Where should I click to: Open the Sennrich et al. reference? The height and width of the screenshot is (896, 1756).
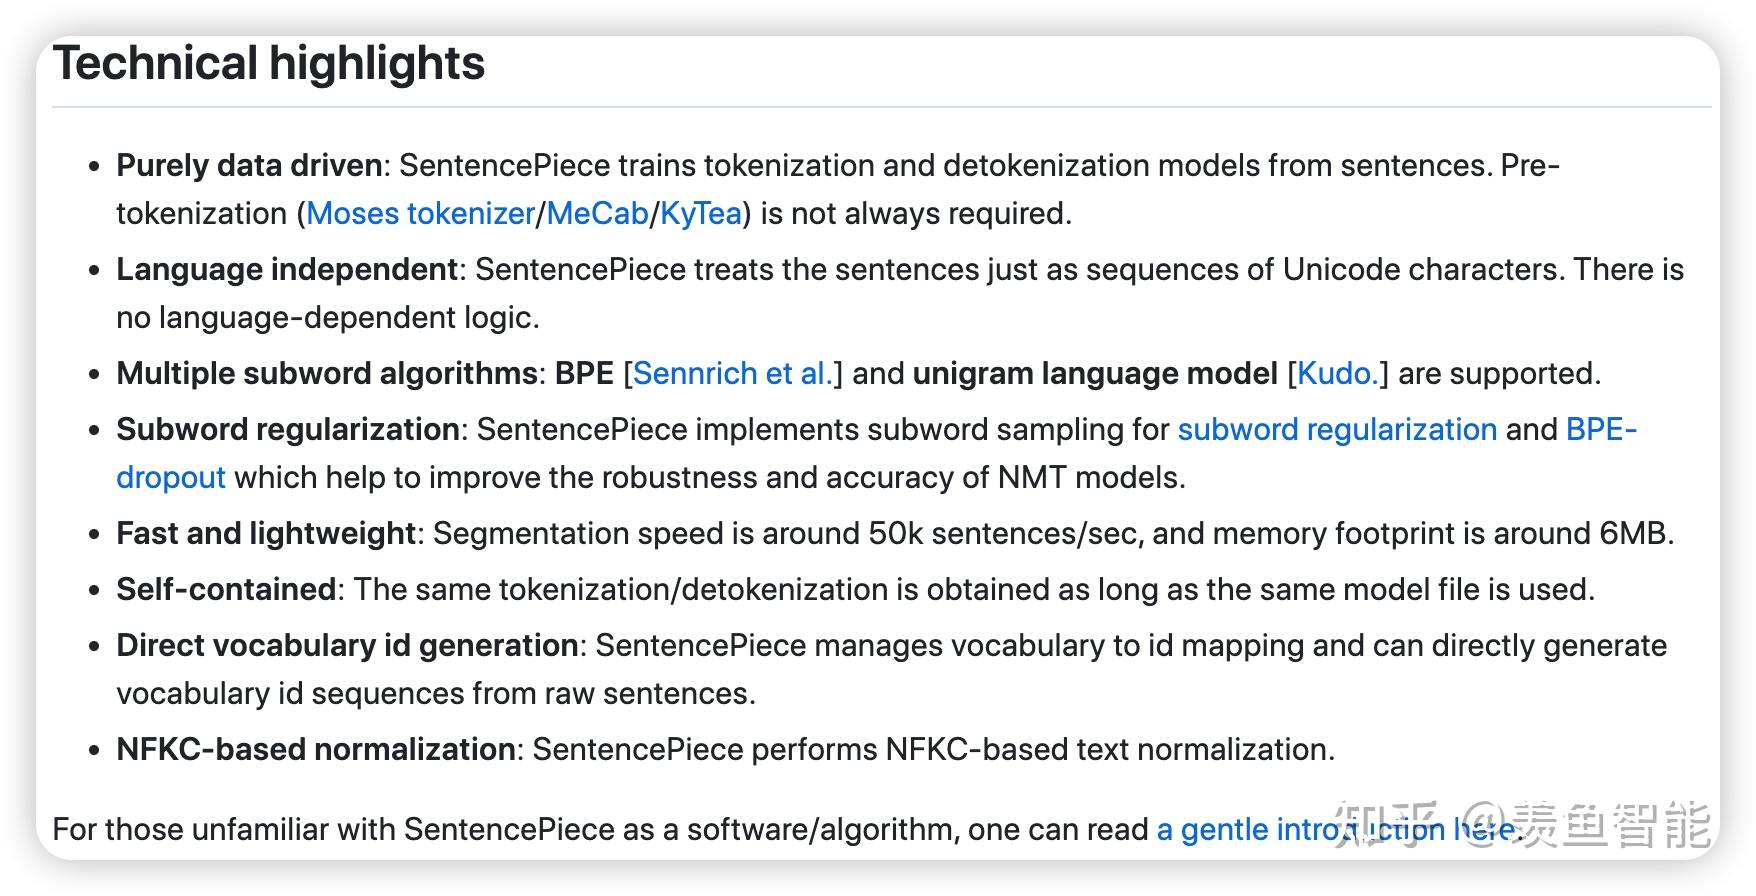point(732,374)
